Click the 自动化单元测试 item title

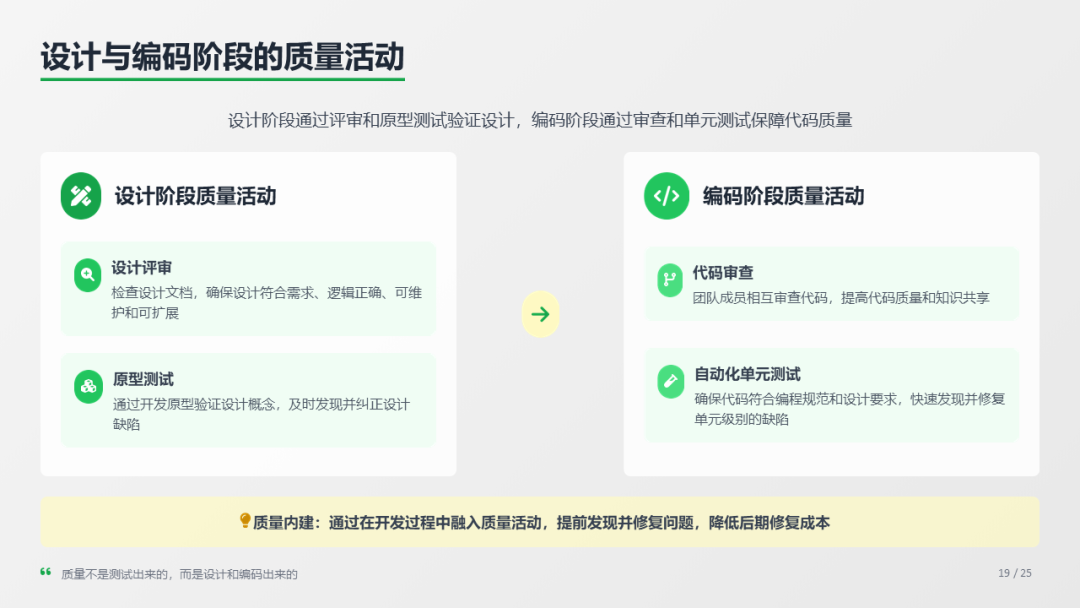click(747, 374)
